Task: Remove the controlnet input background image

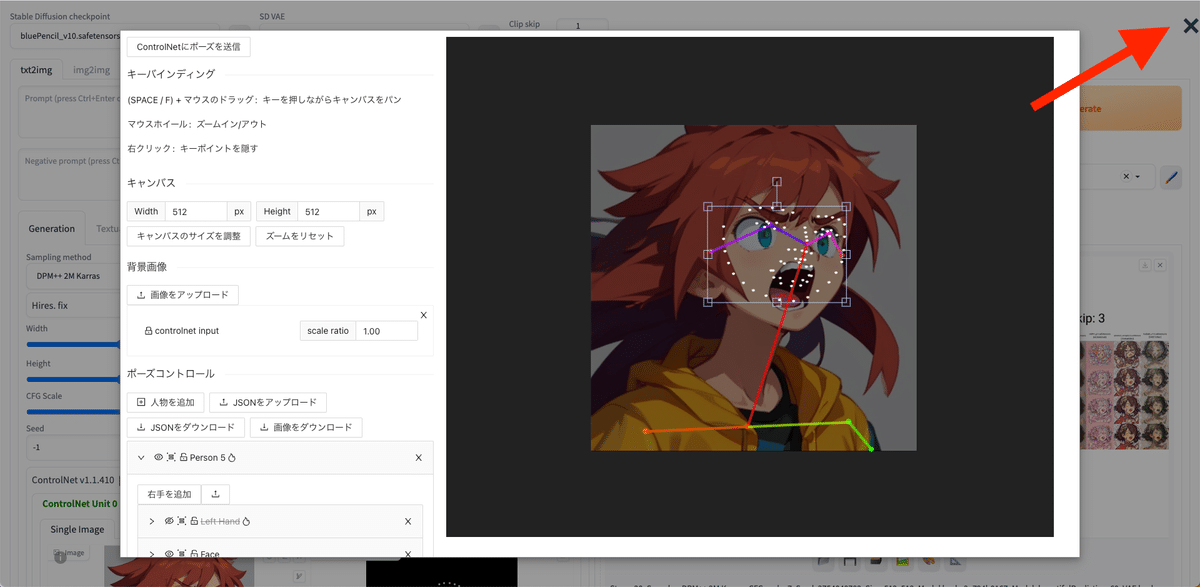Action: click(423, 315)
